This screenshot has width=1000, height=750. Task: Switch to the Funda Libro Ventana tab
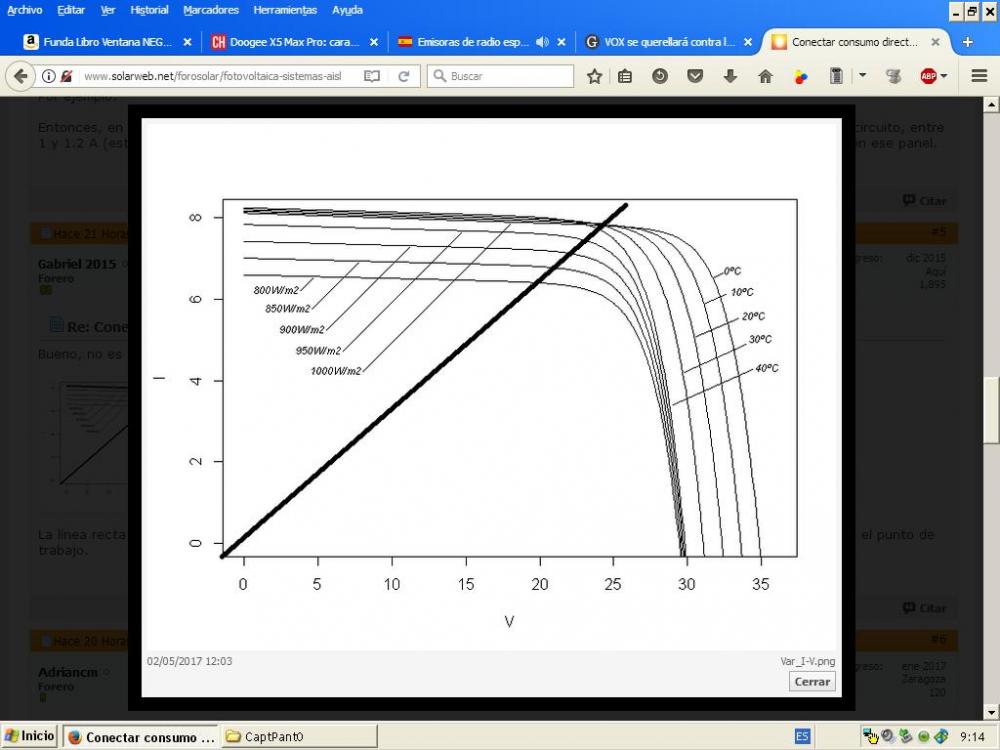coord(107,42)
